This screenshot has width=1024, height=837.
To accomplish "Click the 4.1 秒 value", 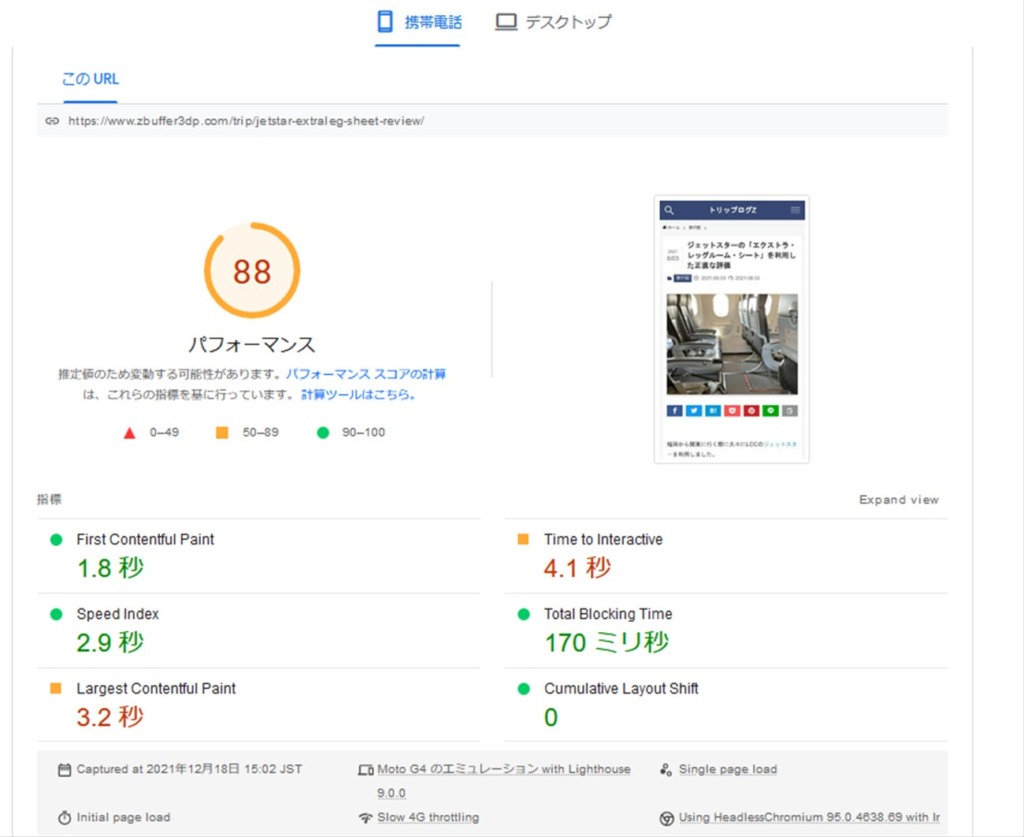I will 578,568.
